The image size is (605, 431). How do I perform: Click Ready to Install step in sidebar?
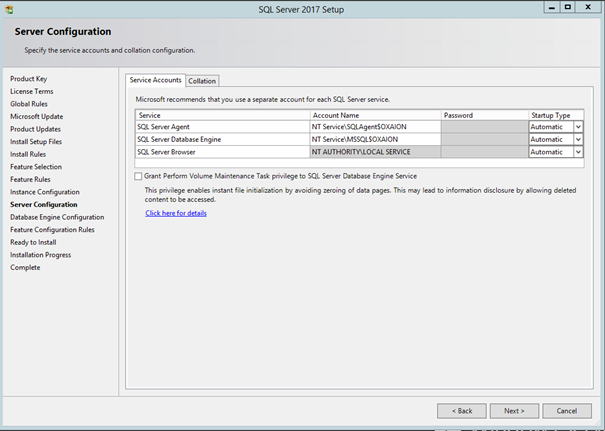(x=33, y=242)
